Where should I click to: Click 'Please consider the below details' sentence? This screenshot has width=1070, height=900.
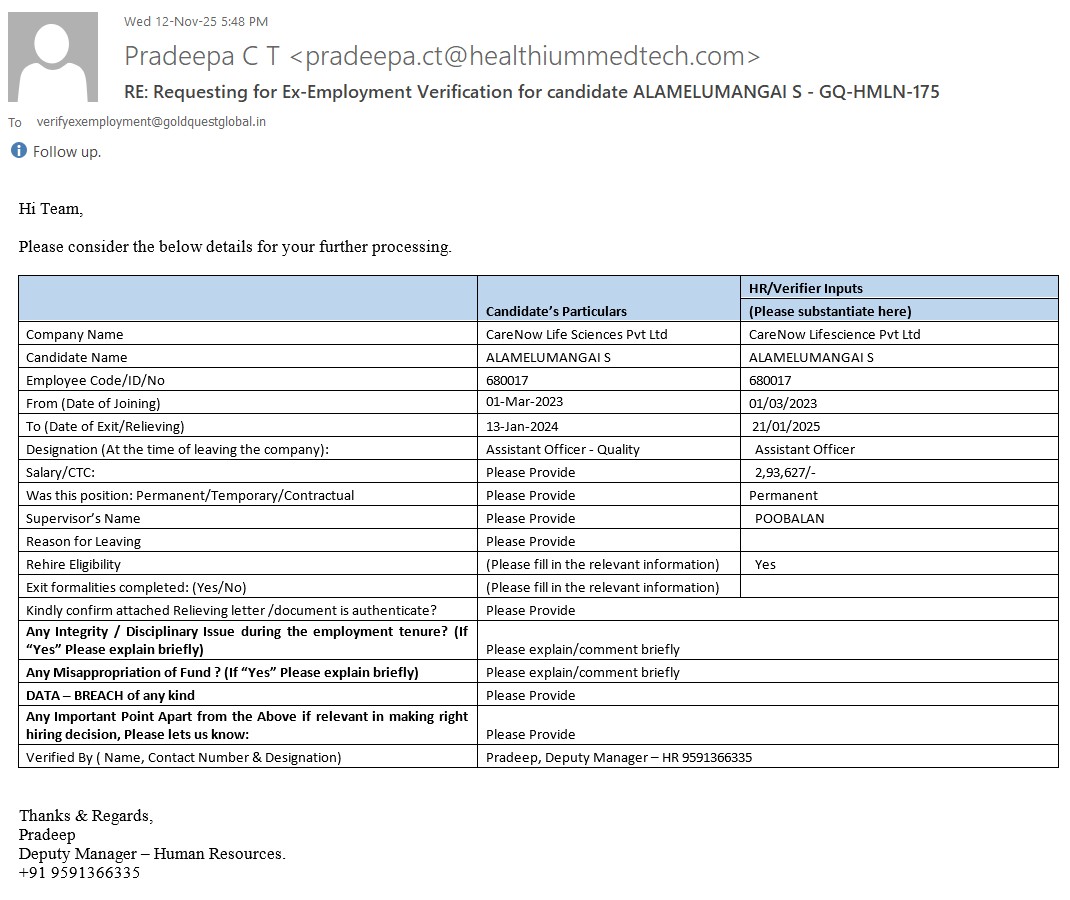235,246
